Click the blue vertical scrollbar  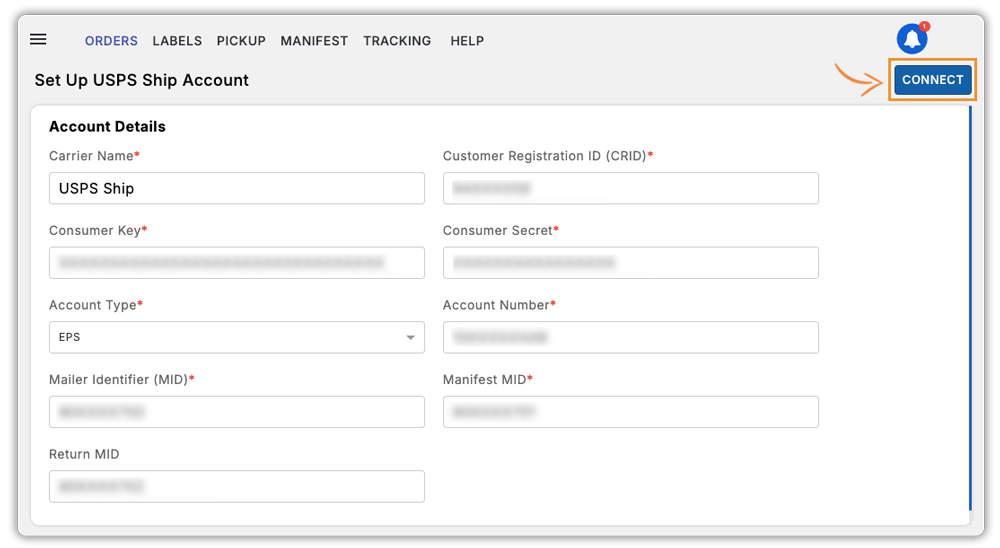[970, 308]
